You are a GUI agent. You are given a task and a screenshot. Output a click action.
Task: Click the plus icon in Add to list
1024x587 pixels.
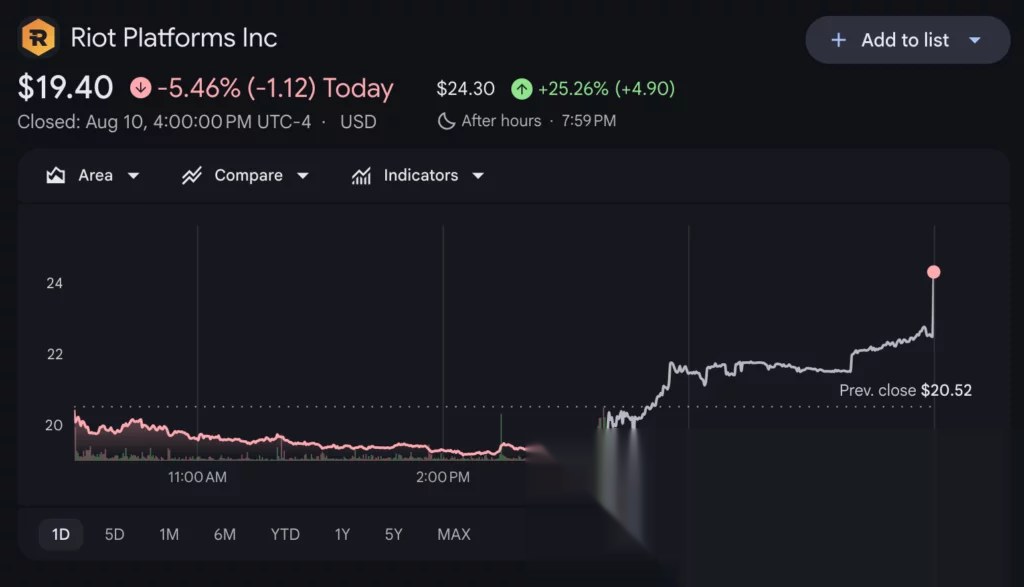838,40
